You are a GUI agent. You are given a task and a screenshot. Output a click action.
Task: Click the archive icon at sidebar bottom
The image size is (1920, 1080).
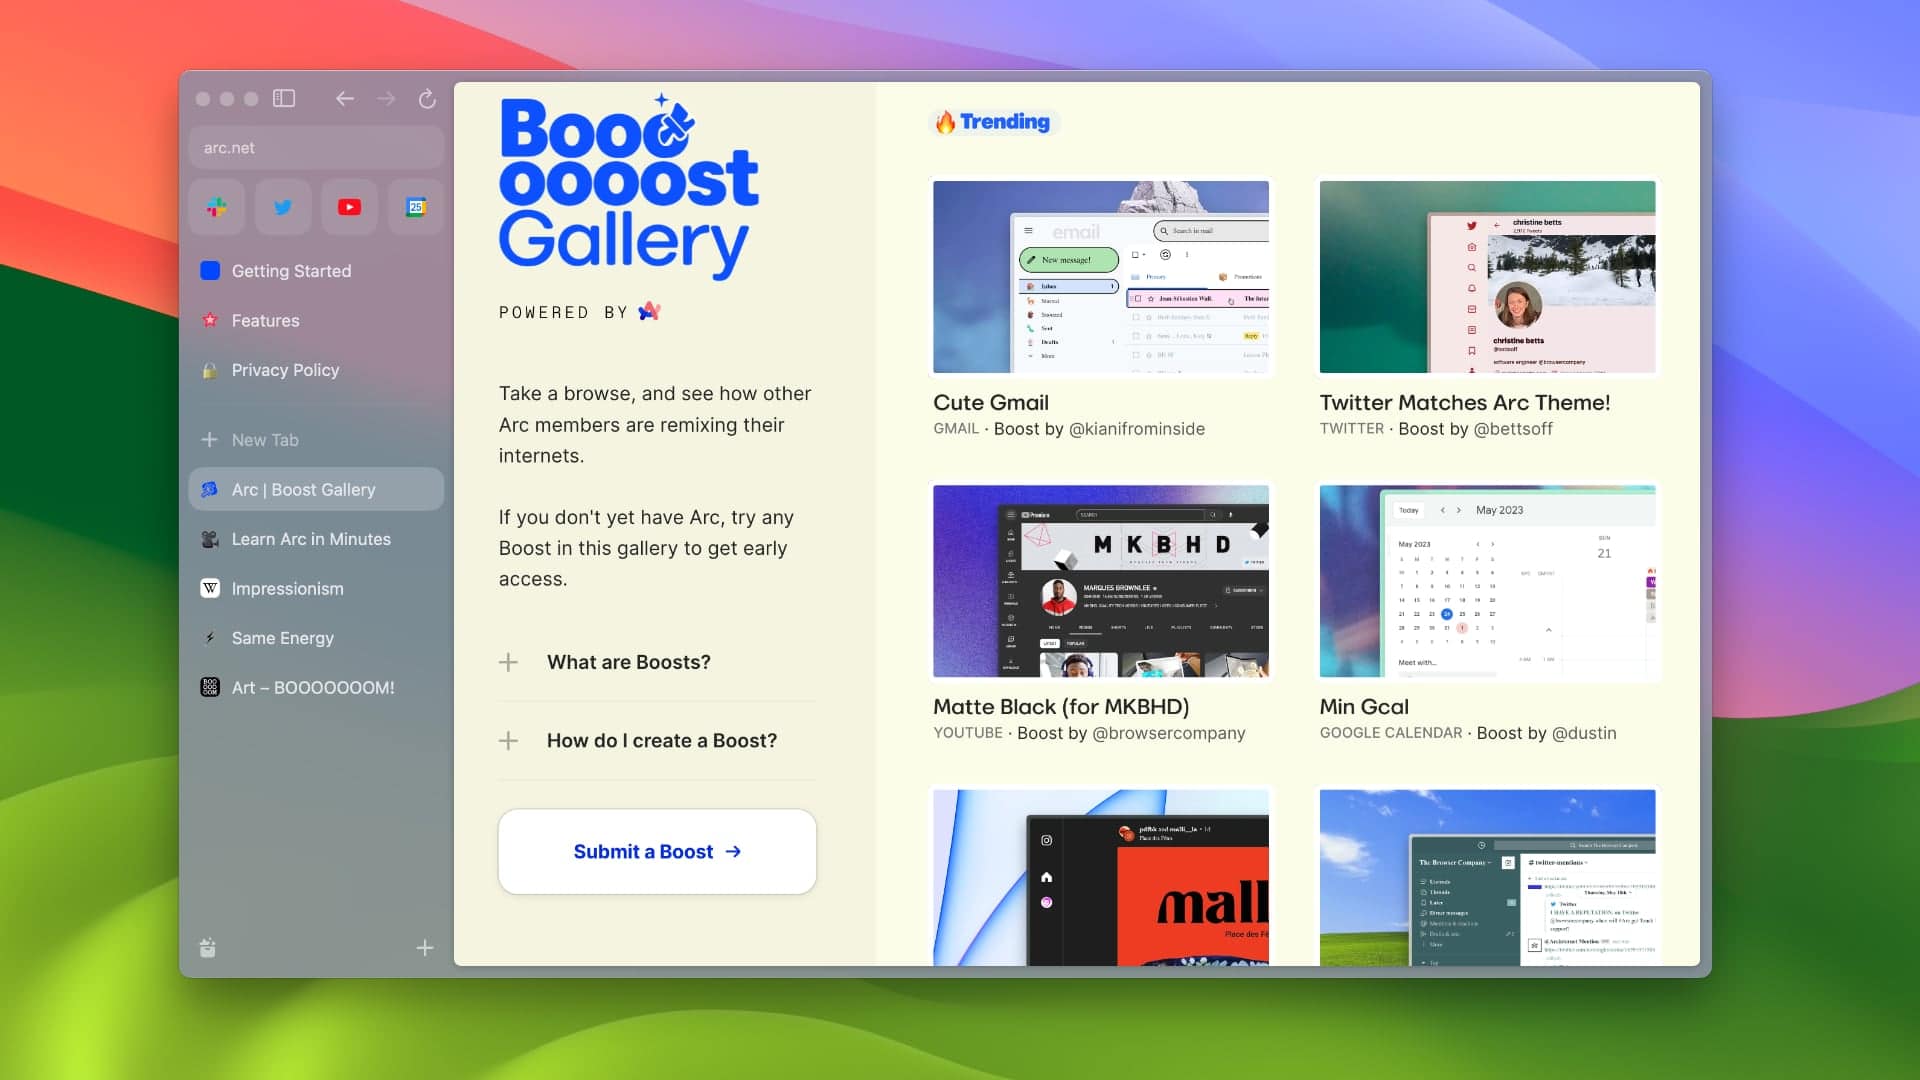pyautogui.click(x=208, y=947)
